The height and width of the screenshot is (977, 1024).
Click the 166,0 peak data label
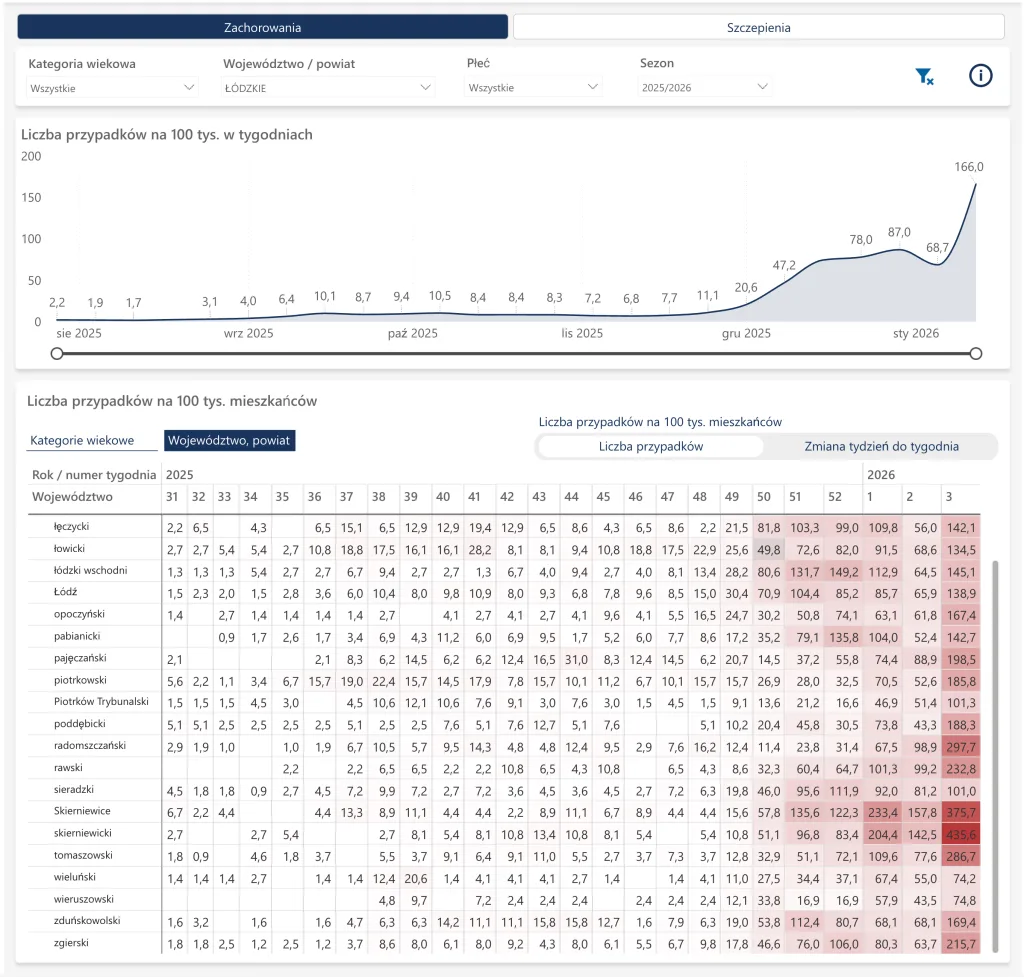[968, 167]
